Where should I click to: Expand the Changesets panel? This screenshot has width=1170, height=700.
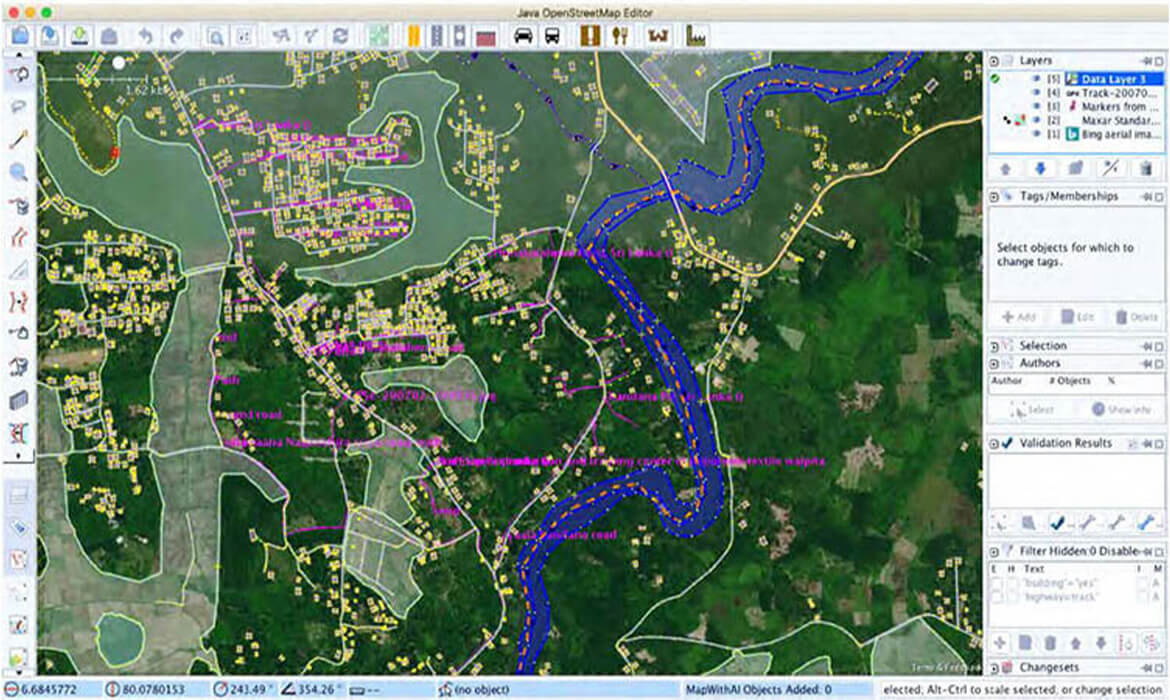pos(995,667)
